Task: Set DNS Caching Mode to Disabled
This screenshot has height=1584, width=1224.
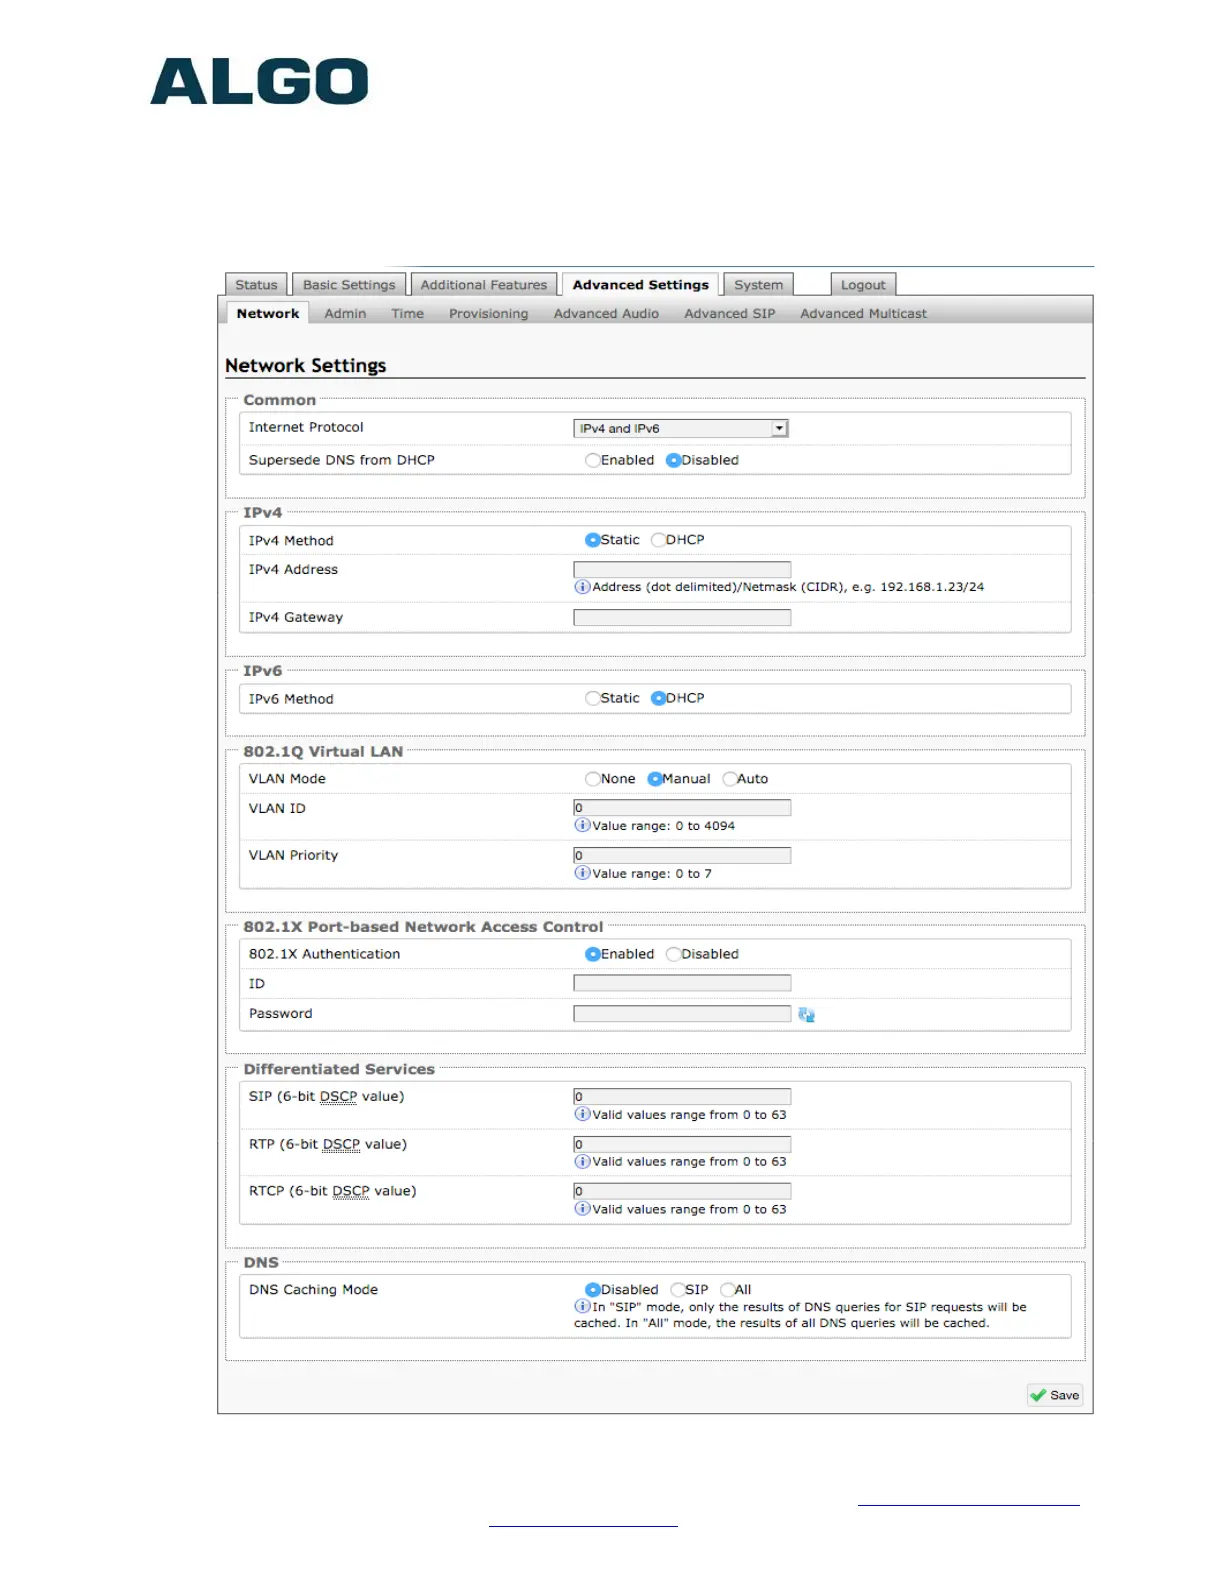Action: click(x=592, y=1290)
